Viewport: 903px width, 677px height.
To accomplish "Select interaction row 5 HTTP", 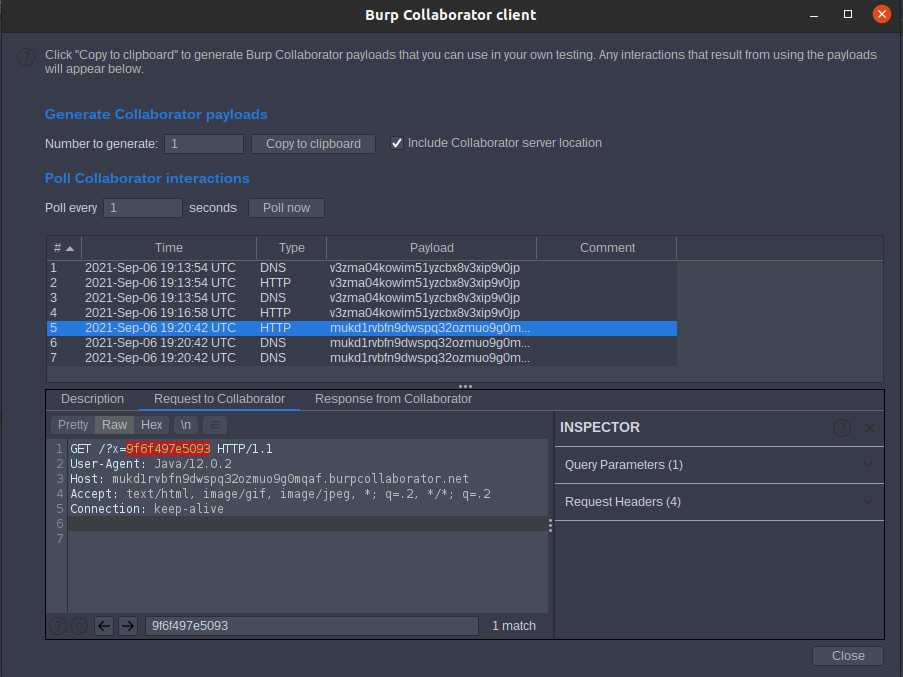I will [x=362, y=328].
